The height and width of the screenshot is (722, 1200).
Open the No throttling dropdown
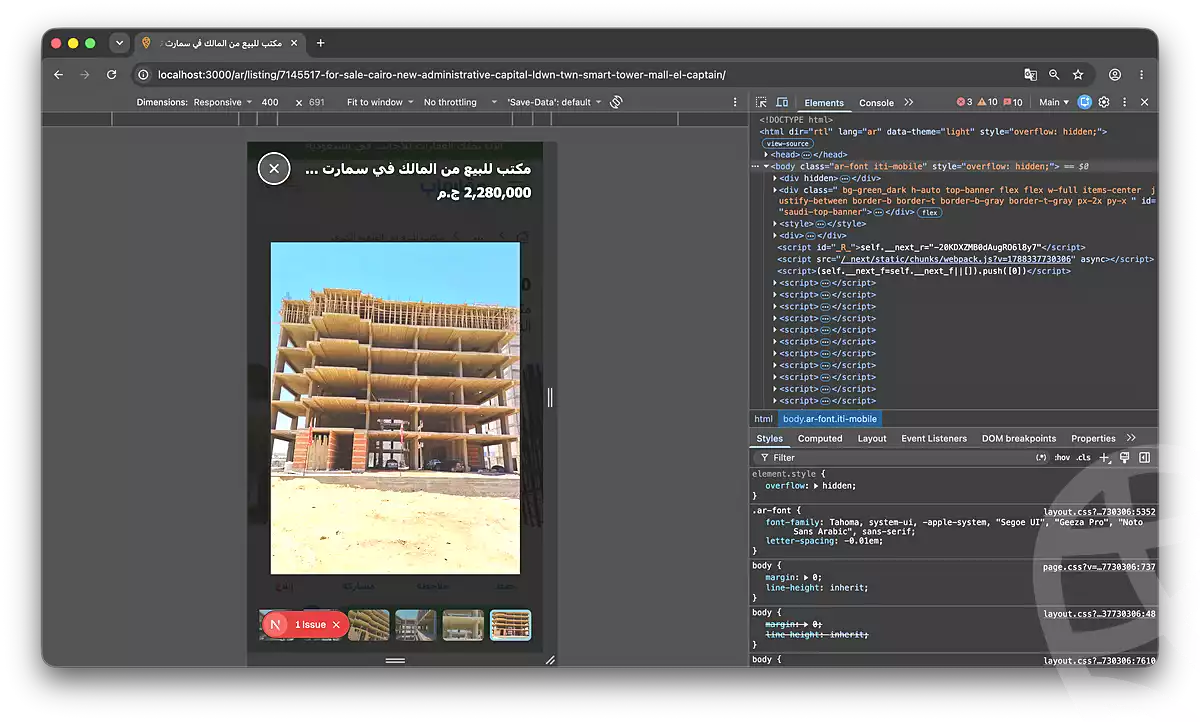click(x=460, y=102)
